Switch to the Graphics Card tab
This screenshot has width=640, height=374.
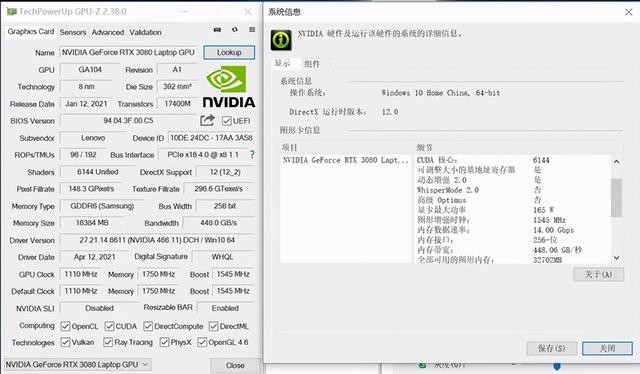(x=31, y=31)
